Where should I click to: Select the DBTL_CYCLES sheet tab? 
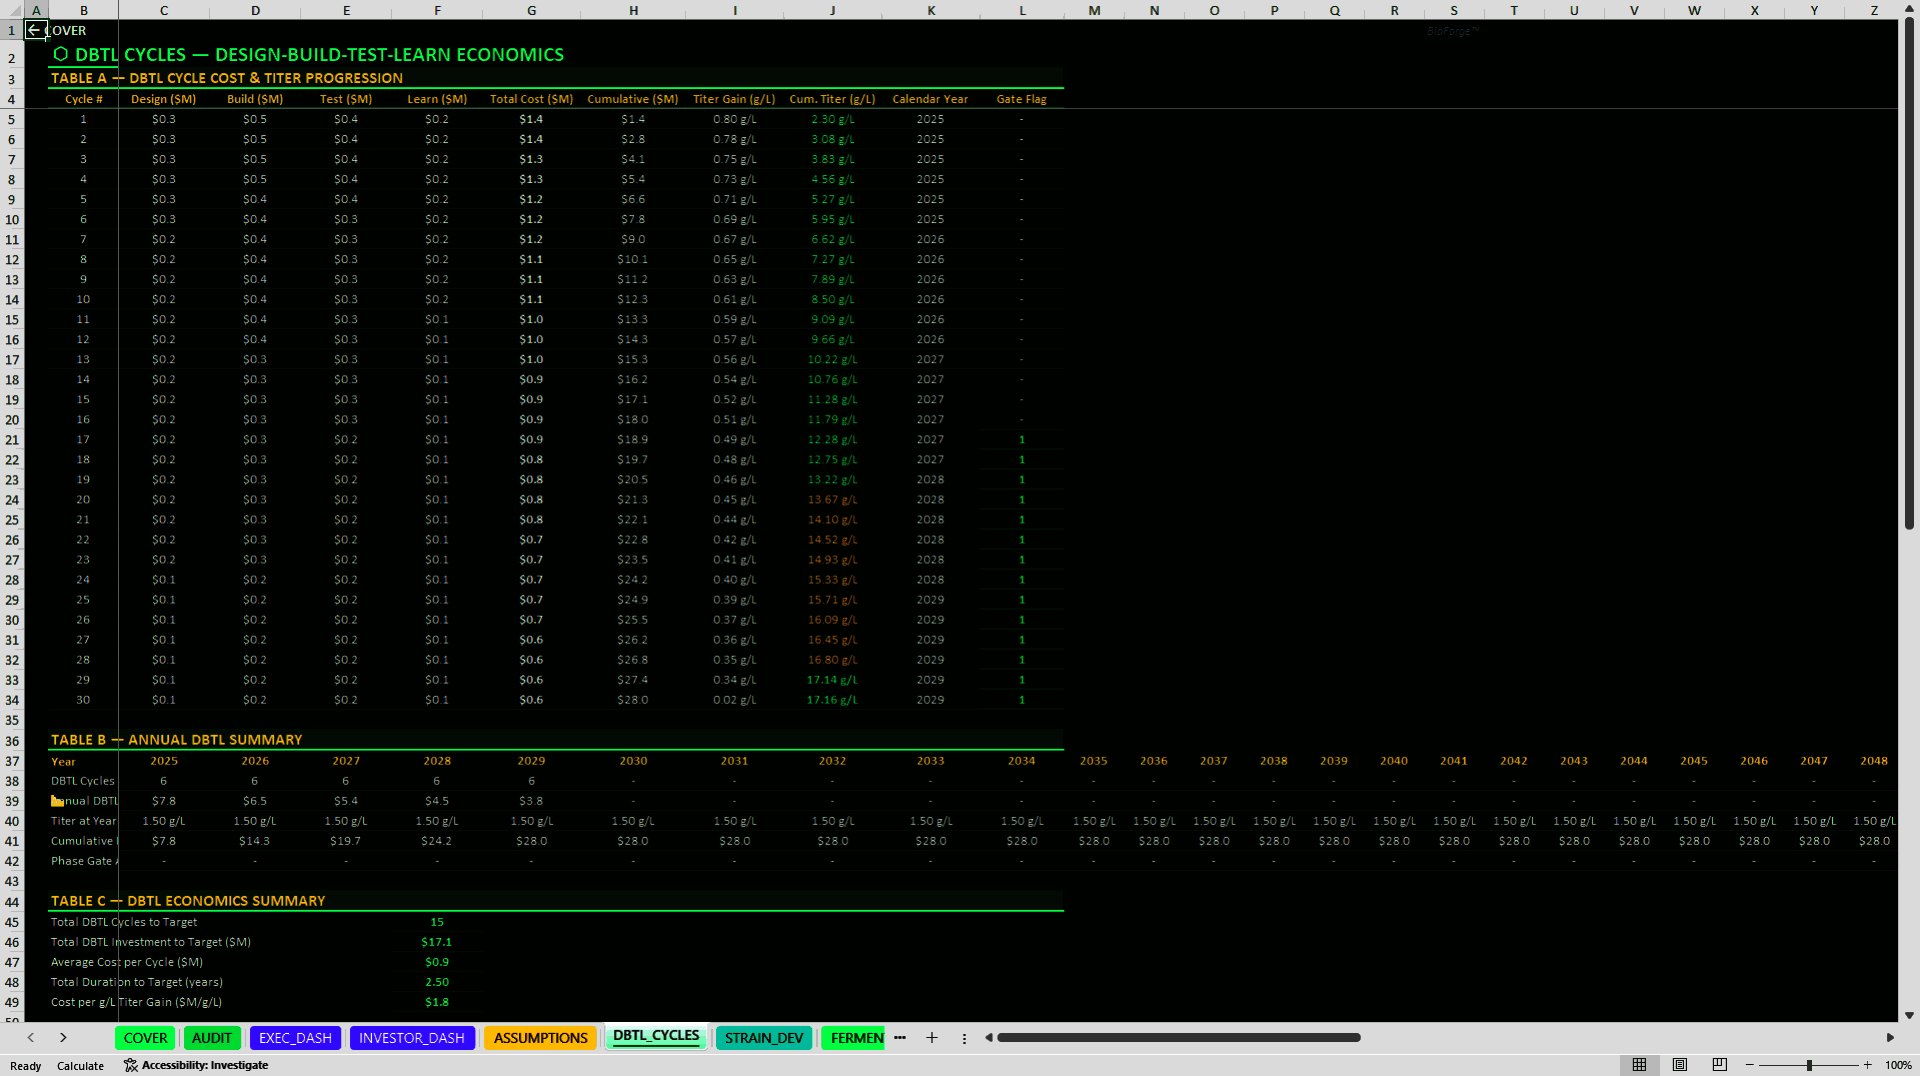[656, 1036]
